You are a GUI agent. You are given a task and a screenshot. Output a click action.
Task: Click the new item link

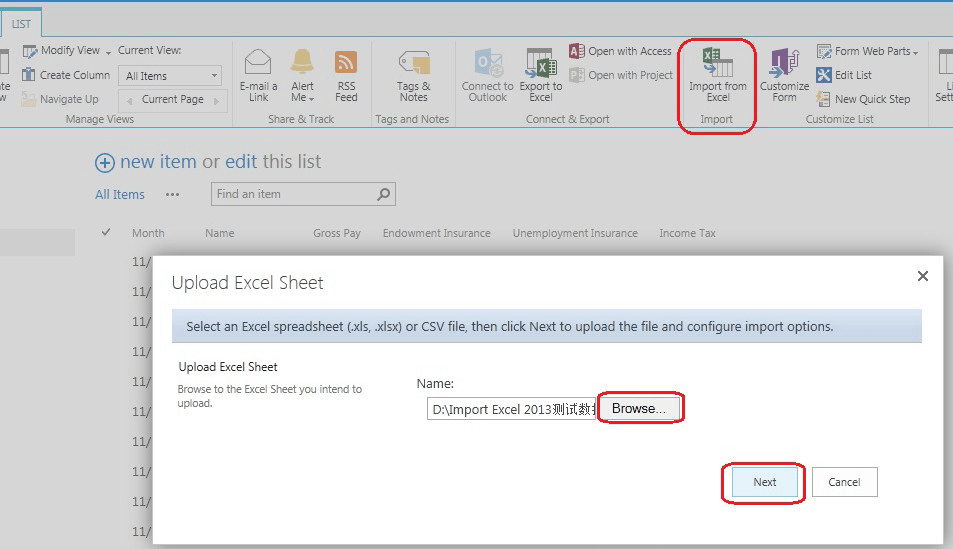click(x=158, y=162)
